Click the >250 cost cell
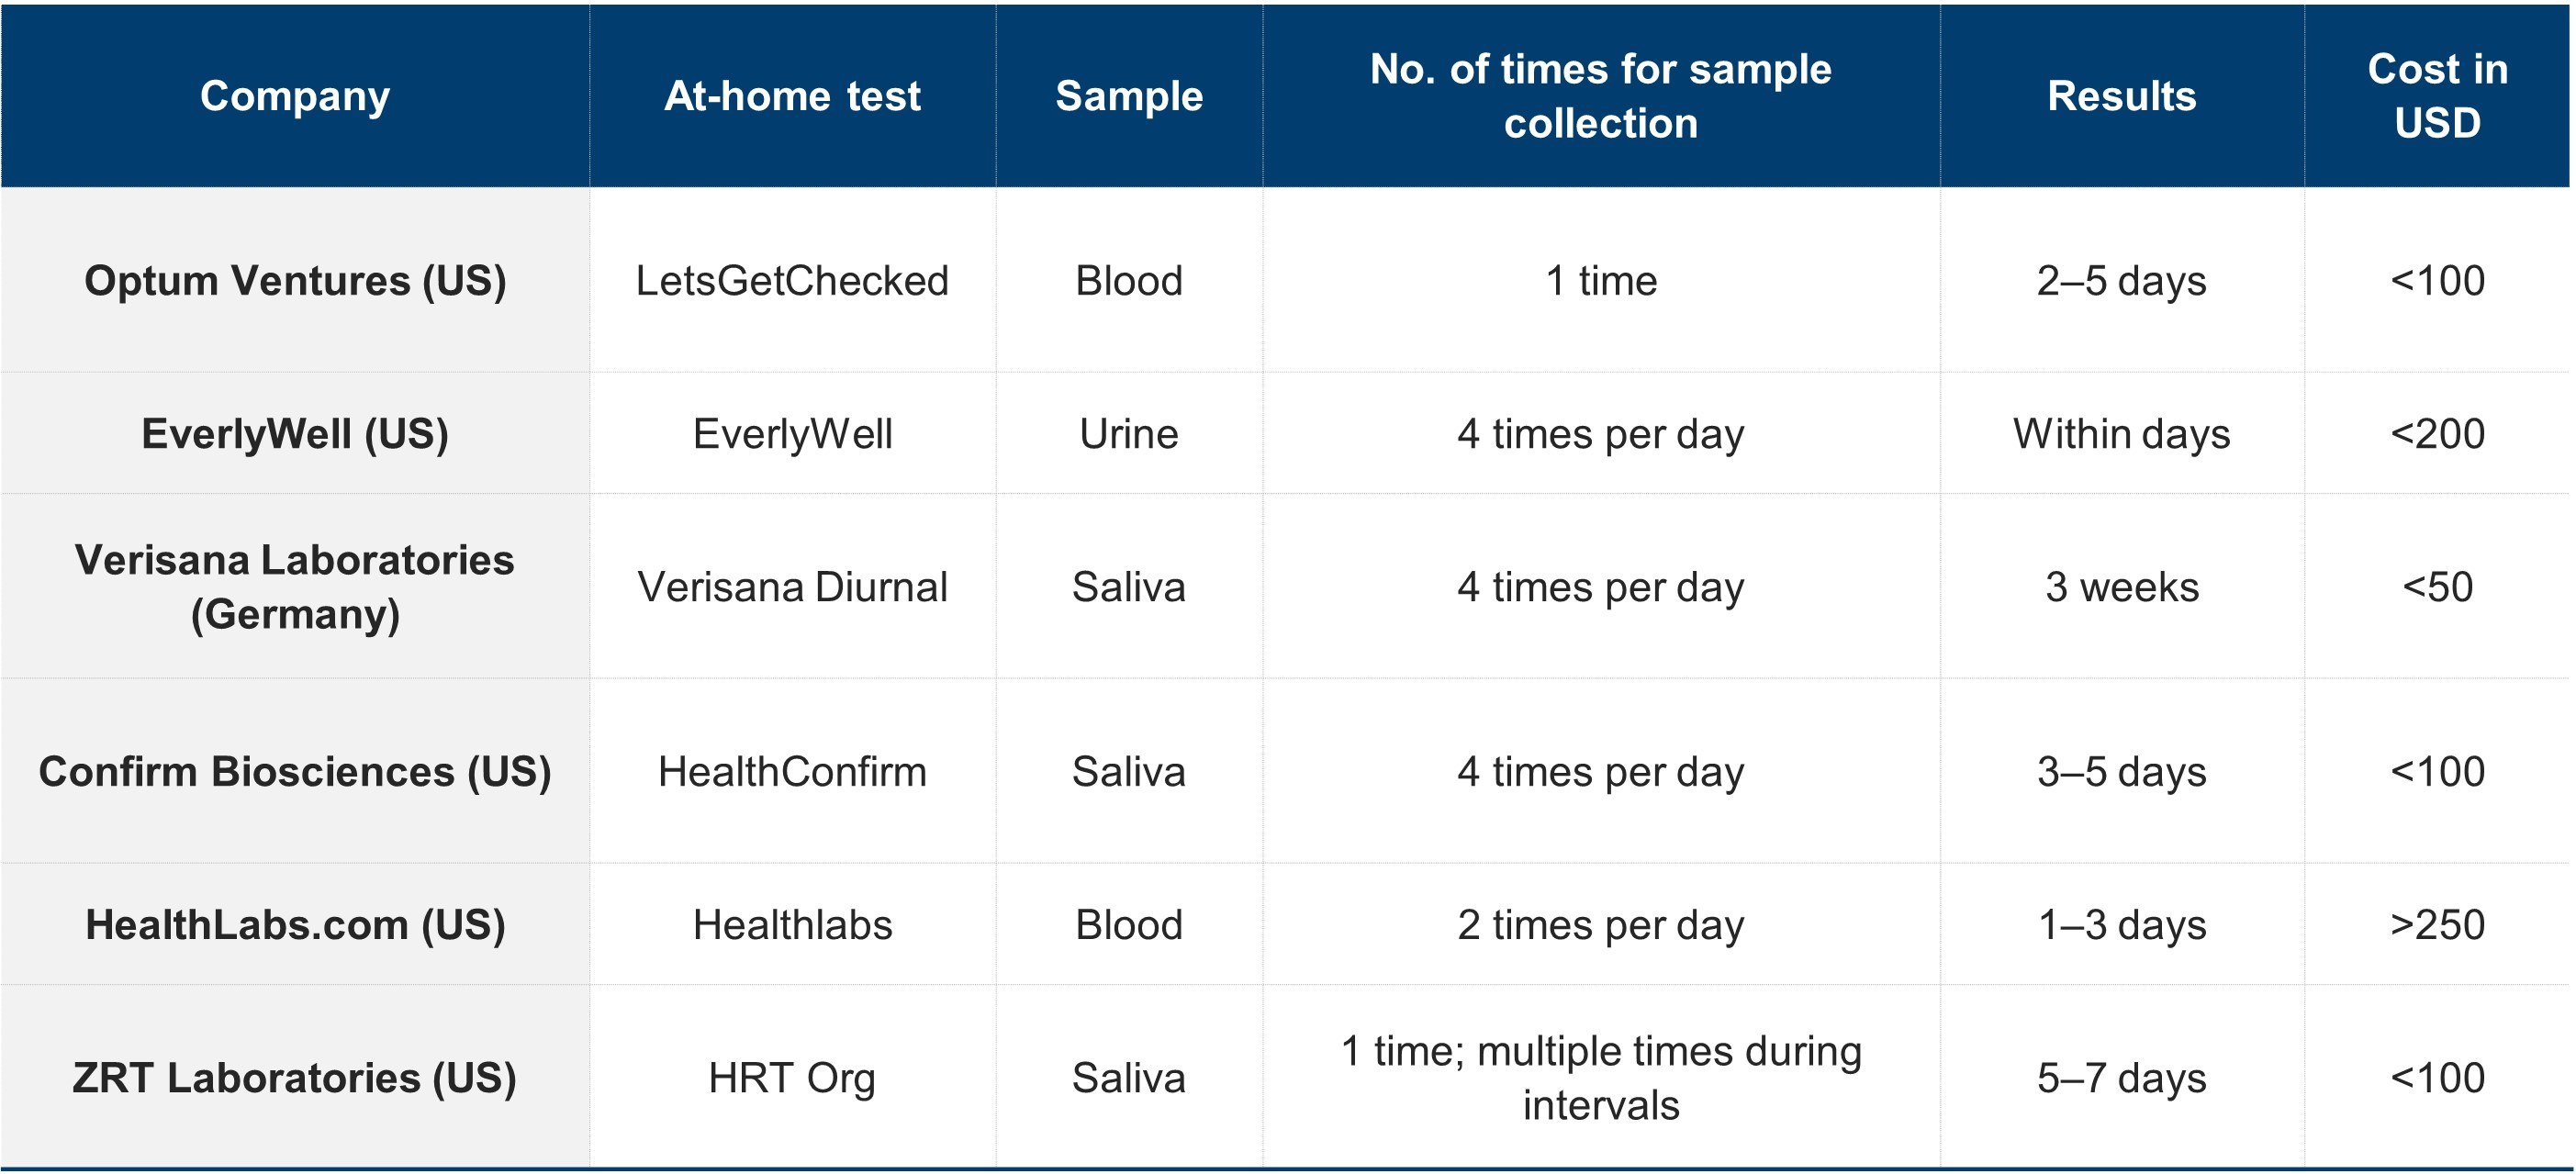2576x1174 pixels. click(x=2437, y=924)
